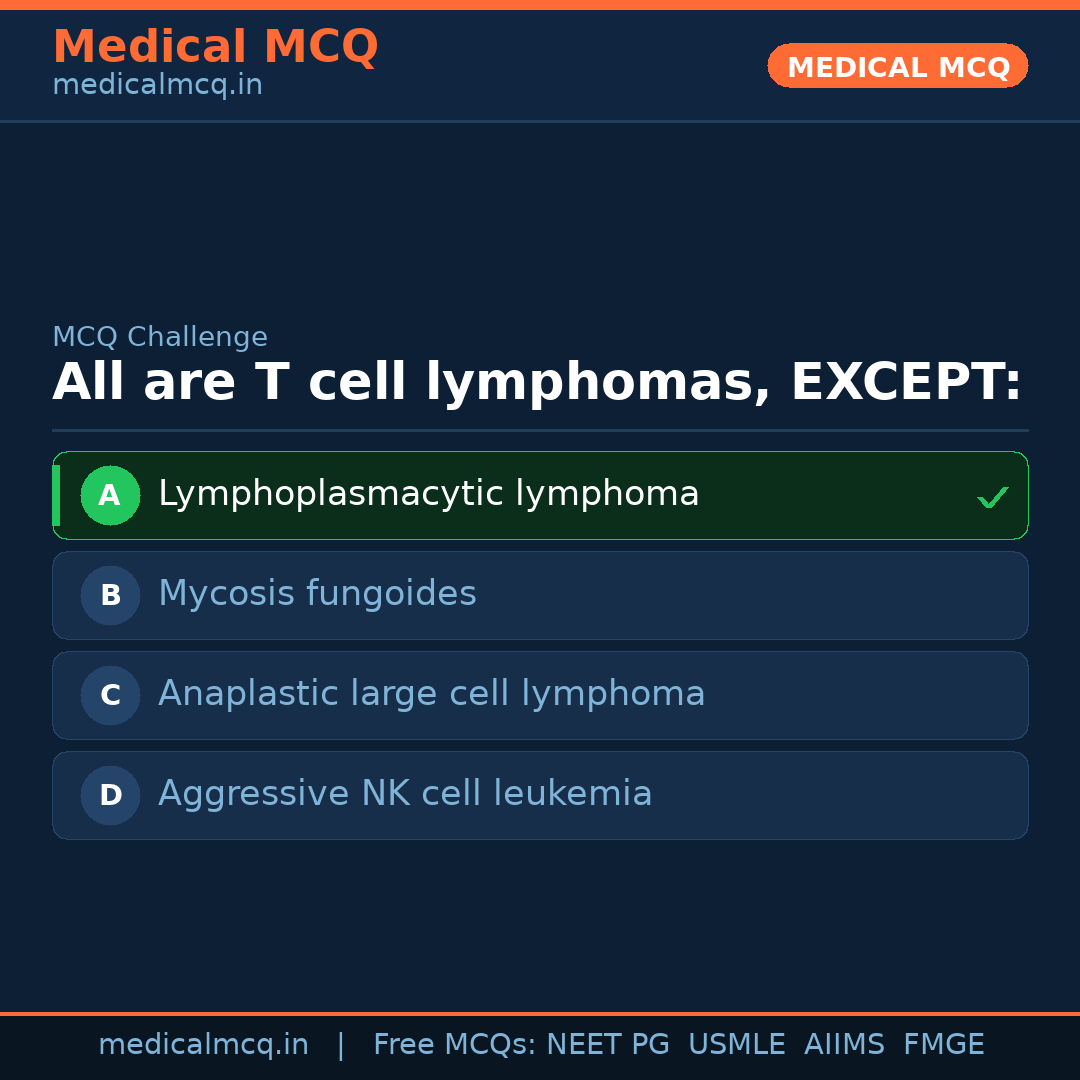Click the orange MEDICAL MCQ badge
Image resolution: width=1080 pixels, height=1080 pixels.
point(897,66)
